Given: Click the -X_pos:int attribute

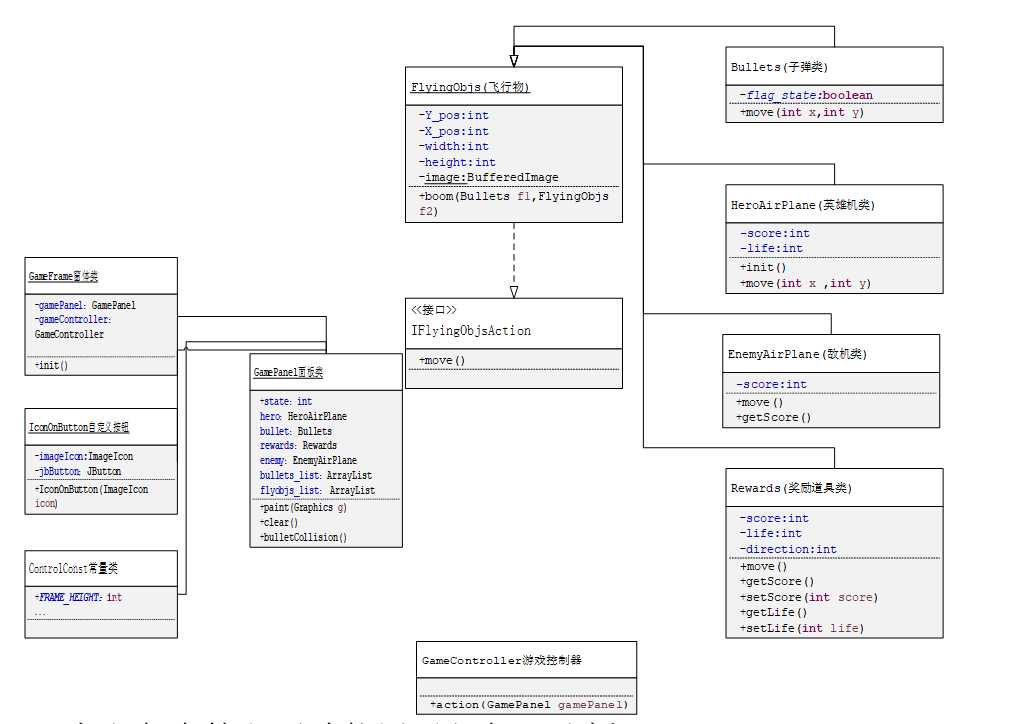Looking at the screenshot, I should [x=454, y=131].
